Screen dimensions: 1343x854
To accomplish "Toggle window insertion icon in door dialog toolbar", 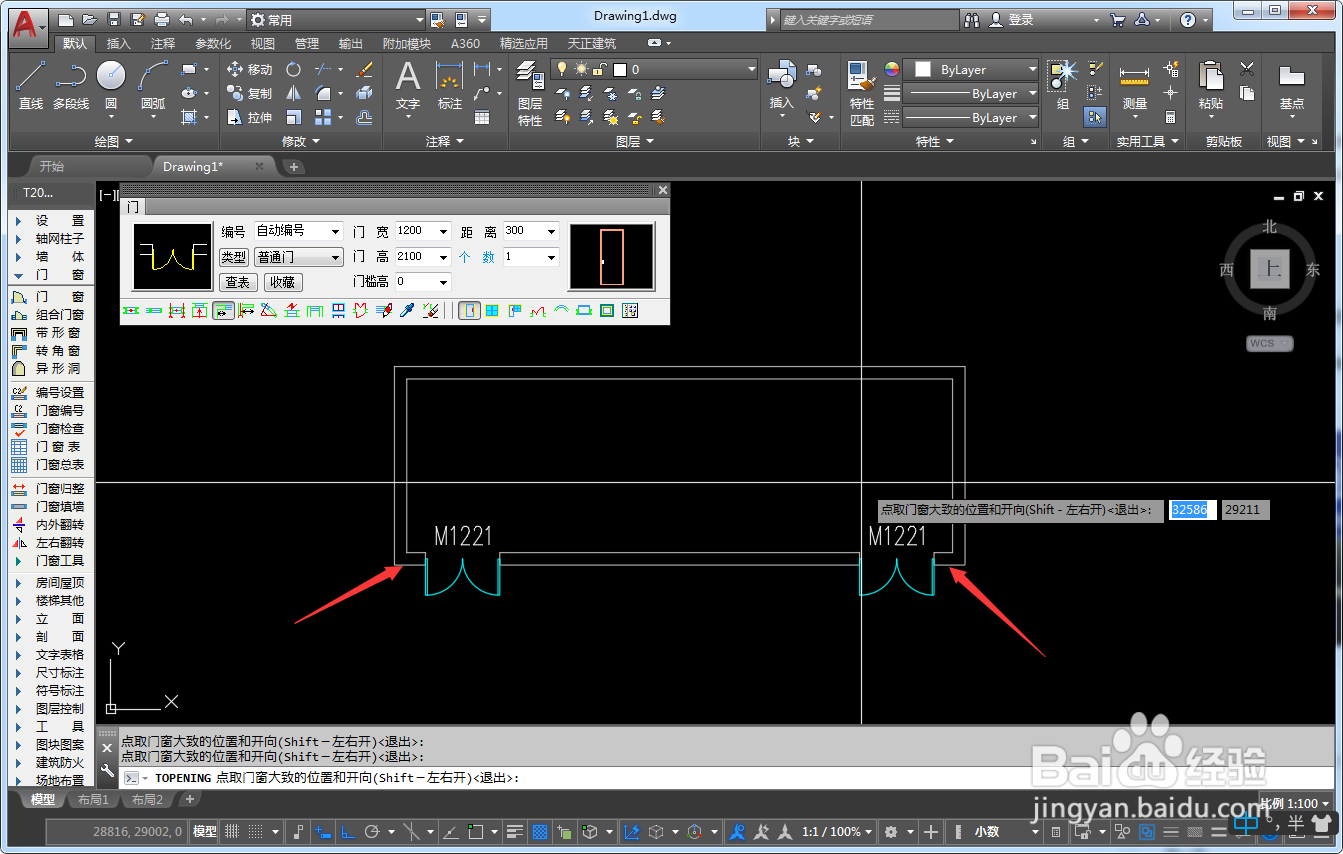I will pos(492,311).
